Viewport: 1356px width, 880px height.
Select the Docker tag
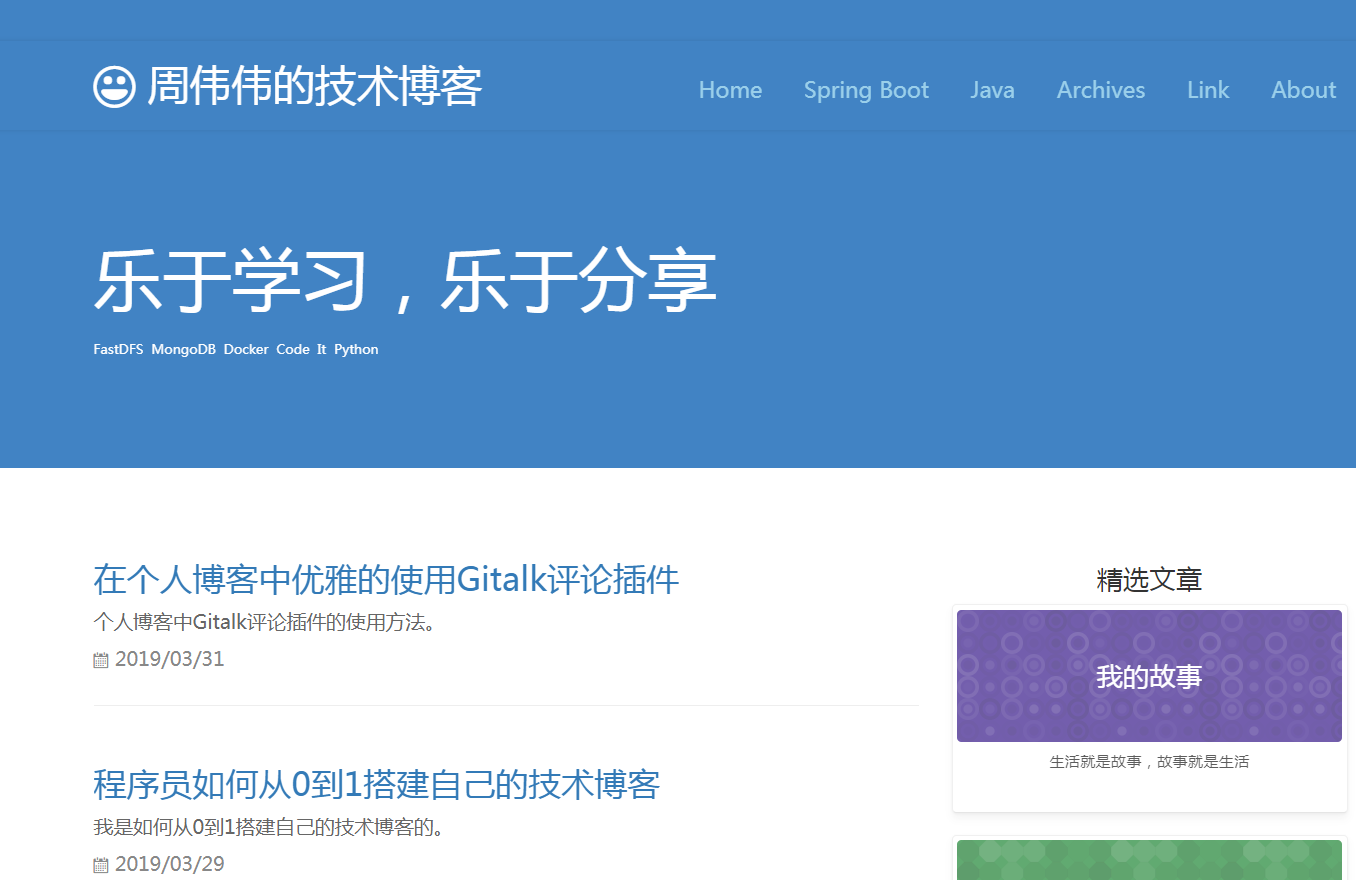click(x=246, y=349)
